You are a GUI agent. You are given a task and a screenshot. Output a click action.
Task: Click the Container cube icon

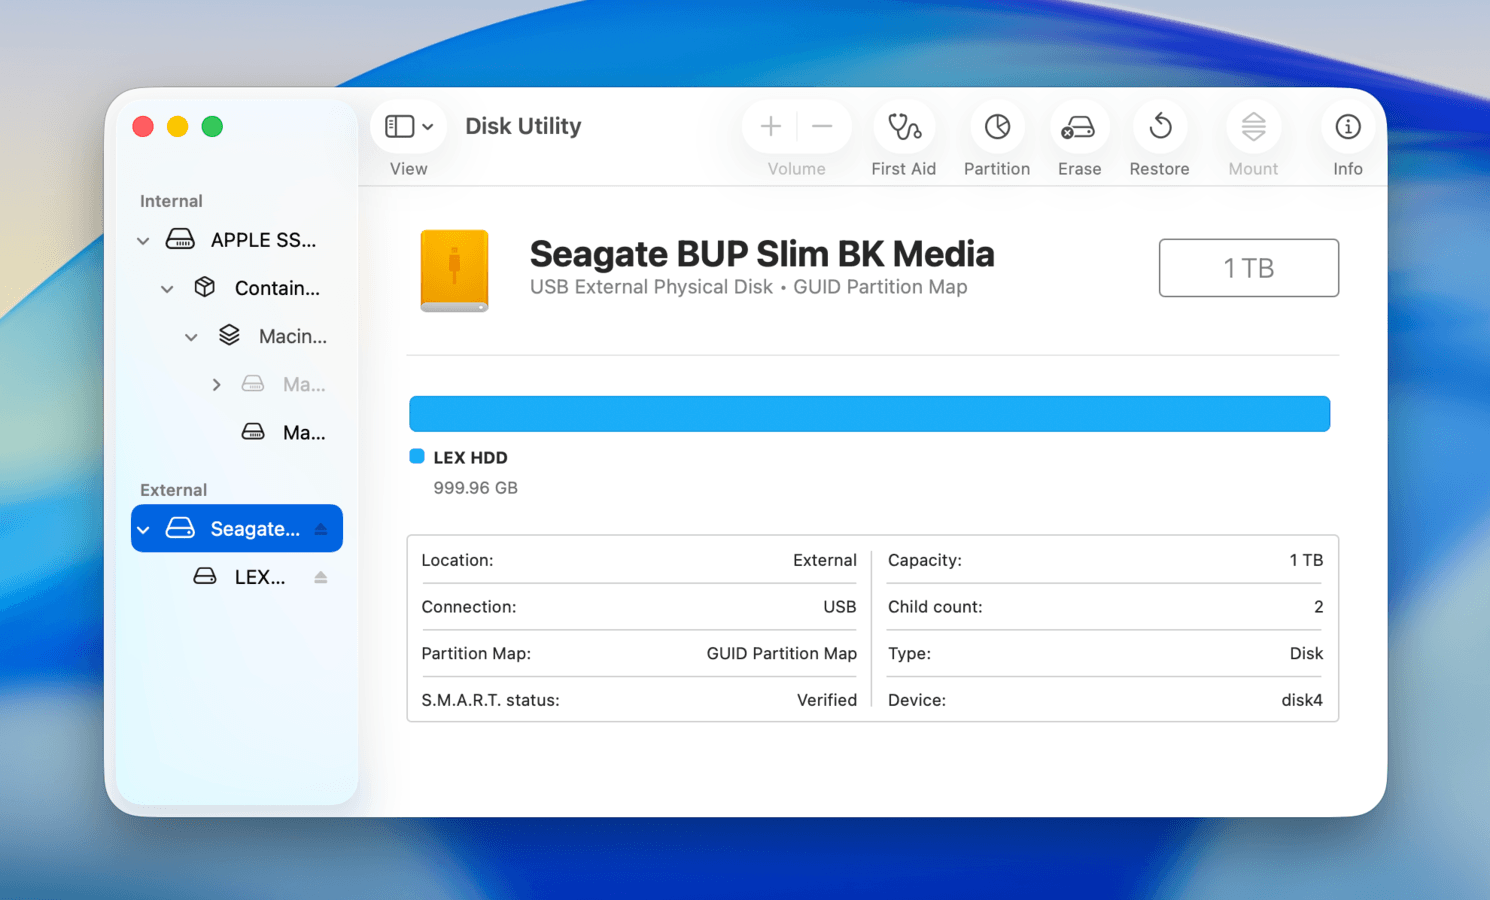(x=205, y=287)
